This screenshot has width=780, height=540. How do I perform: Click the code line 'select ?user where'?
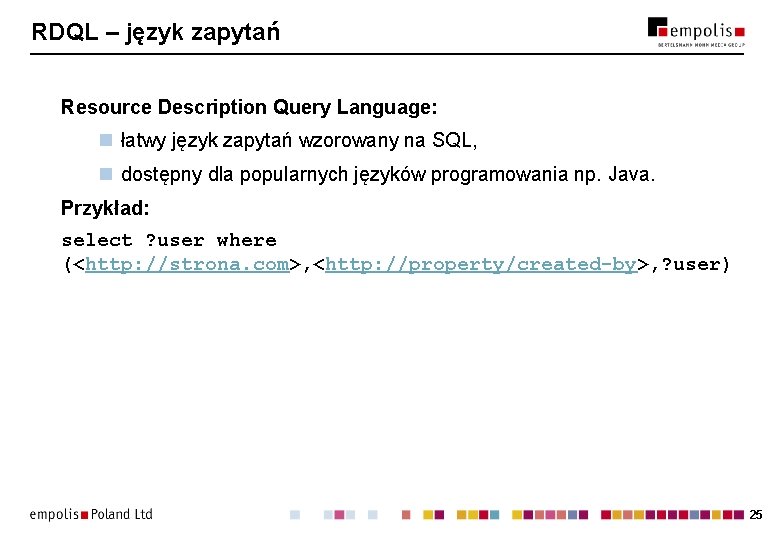169,241
